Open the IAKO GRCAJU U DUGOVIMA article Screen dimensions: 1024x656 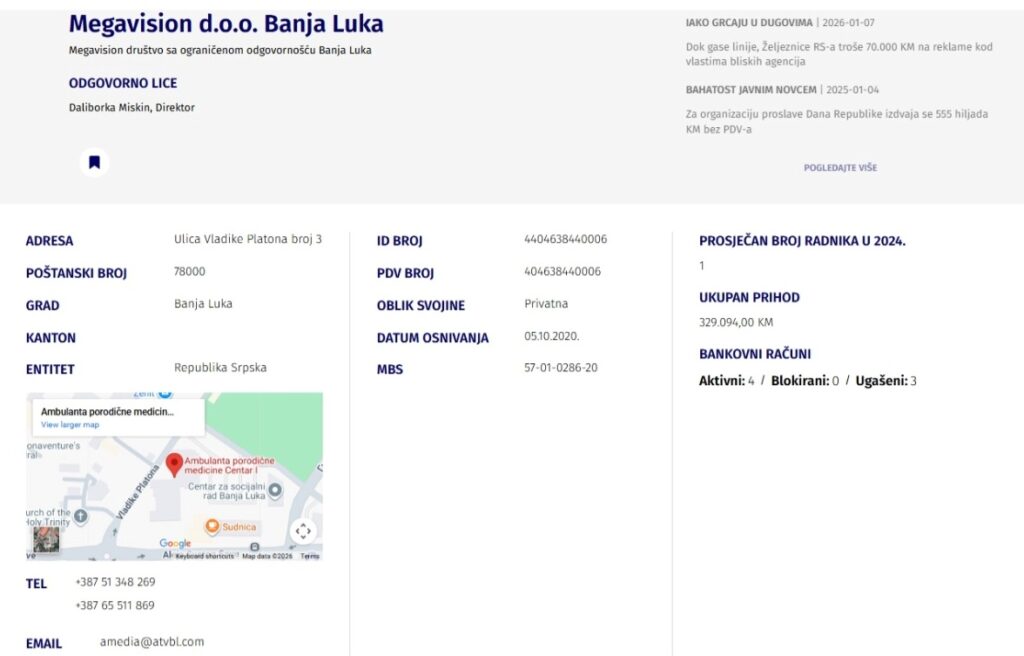point(749,22)
